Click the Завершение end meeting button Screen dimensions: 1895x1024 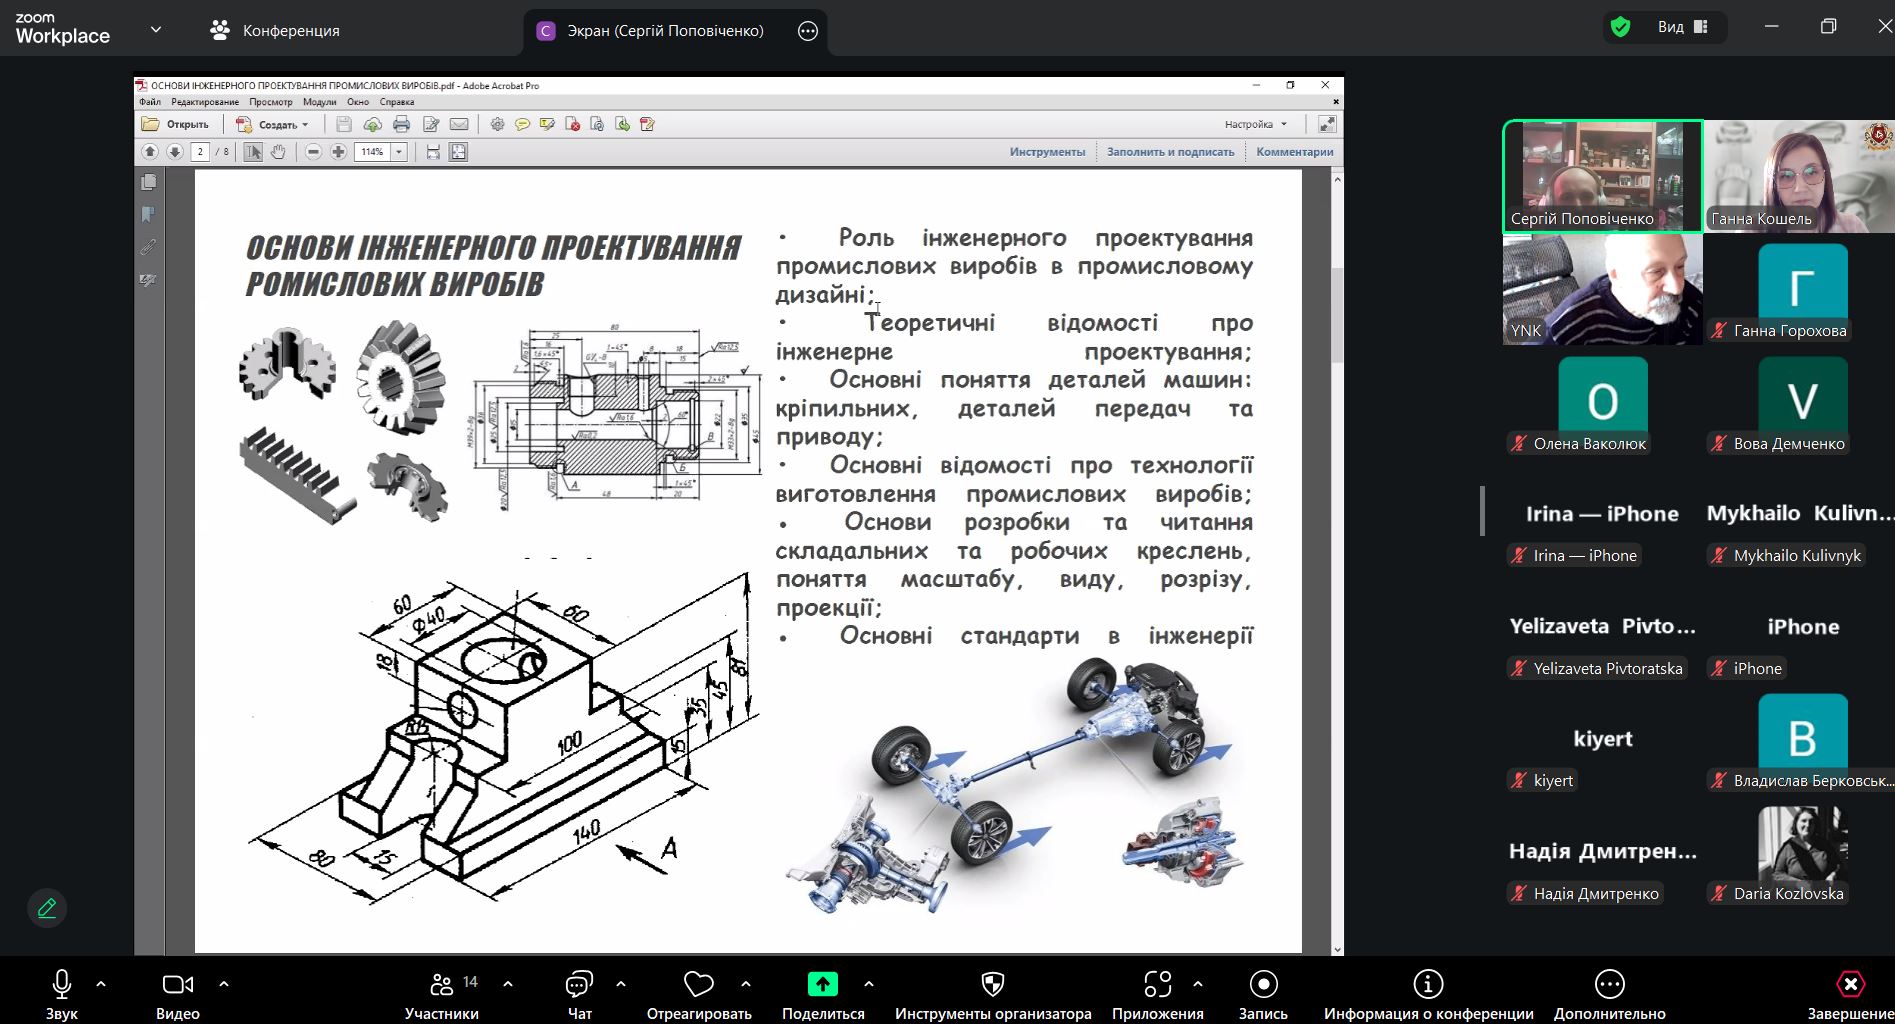[x=1850, y=985]
